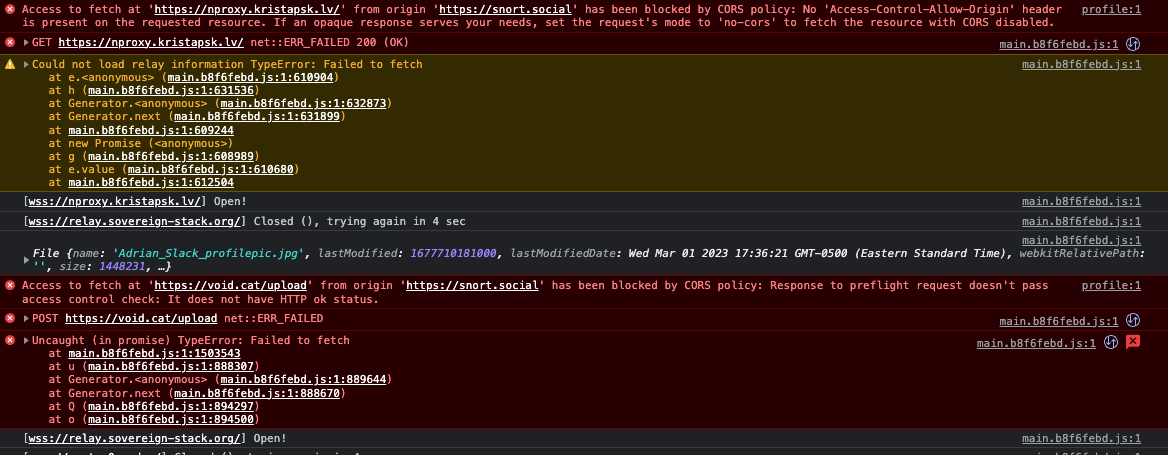This screenshot has height=455, width=1168.
Task: Click the yellow warning icon beside 'Could not load relay information'
Action: (10, 65)
